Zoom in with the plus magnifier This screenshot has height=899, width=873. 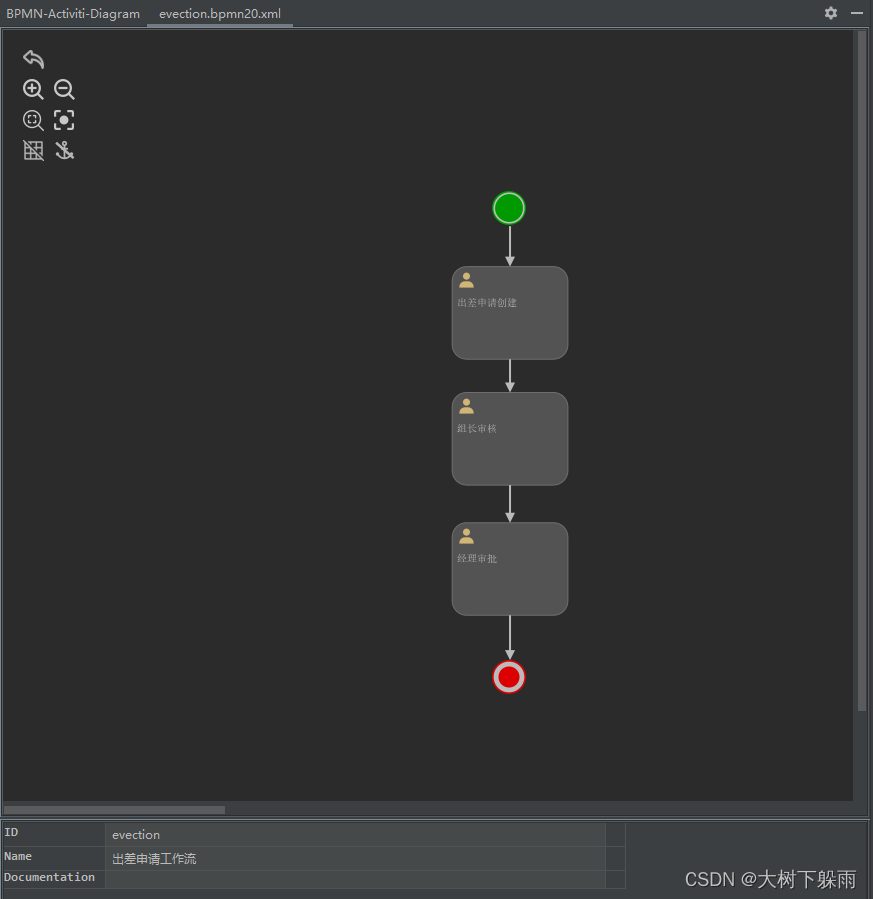[x=33, y=89]
